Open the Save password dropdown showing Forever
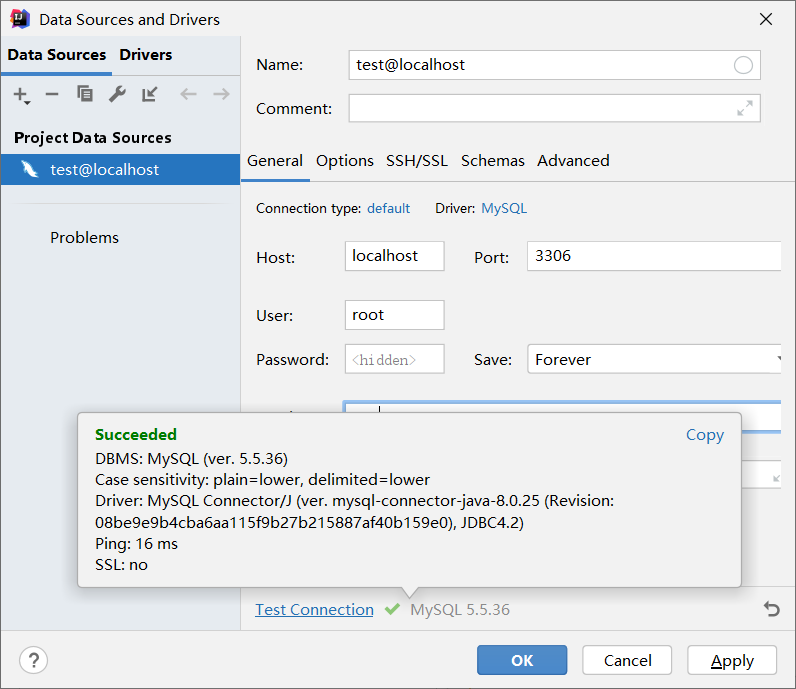The image size is (796, 689). (x=654, y=359)
